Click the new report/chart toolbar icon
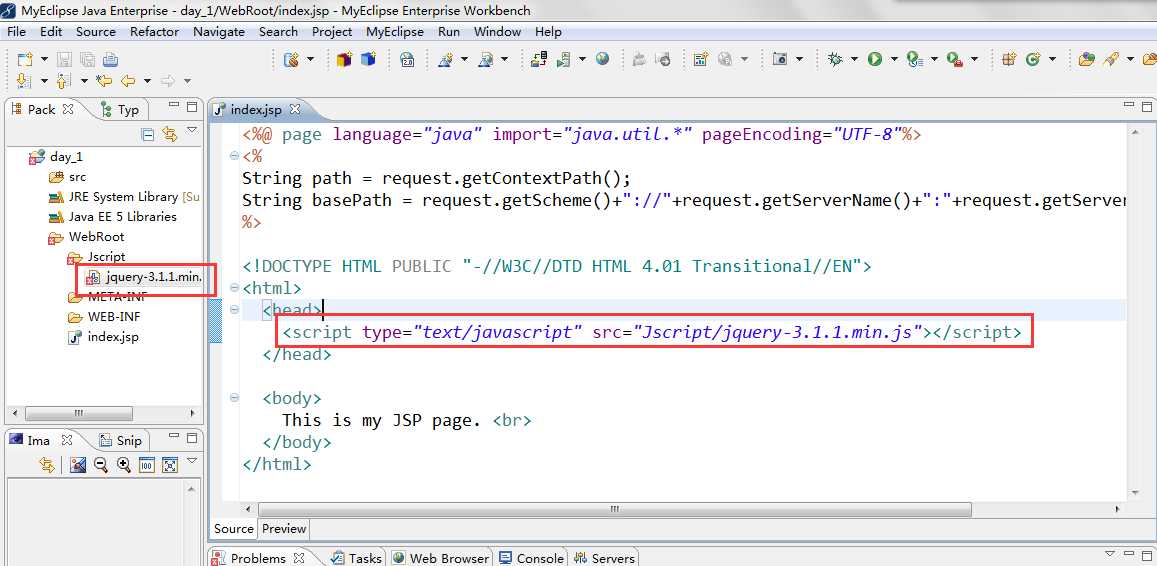The height and width of the screenshot is (566, 1157). pos(700,60)
